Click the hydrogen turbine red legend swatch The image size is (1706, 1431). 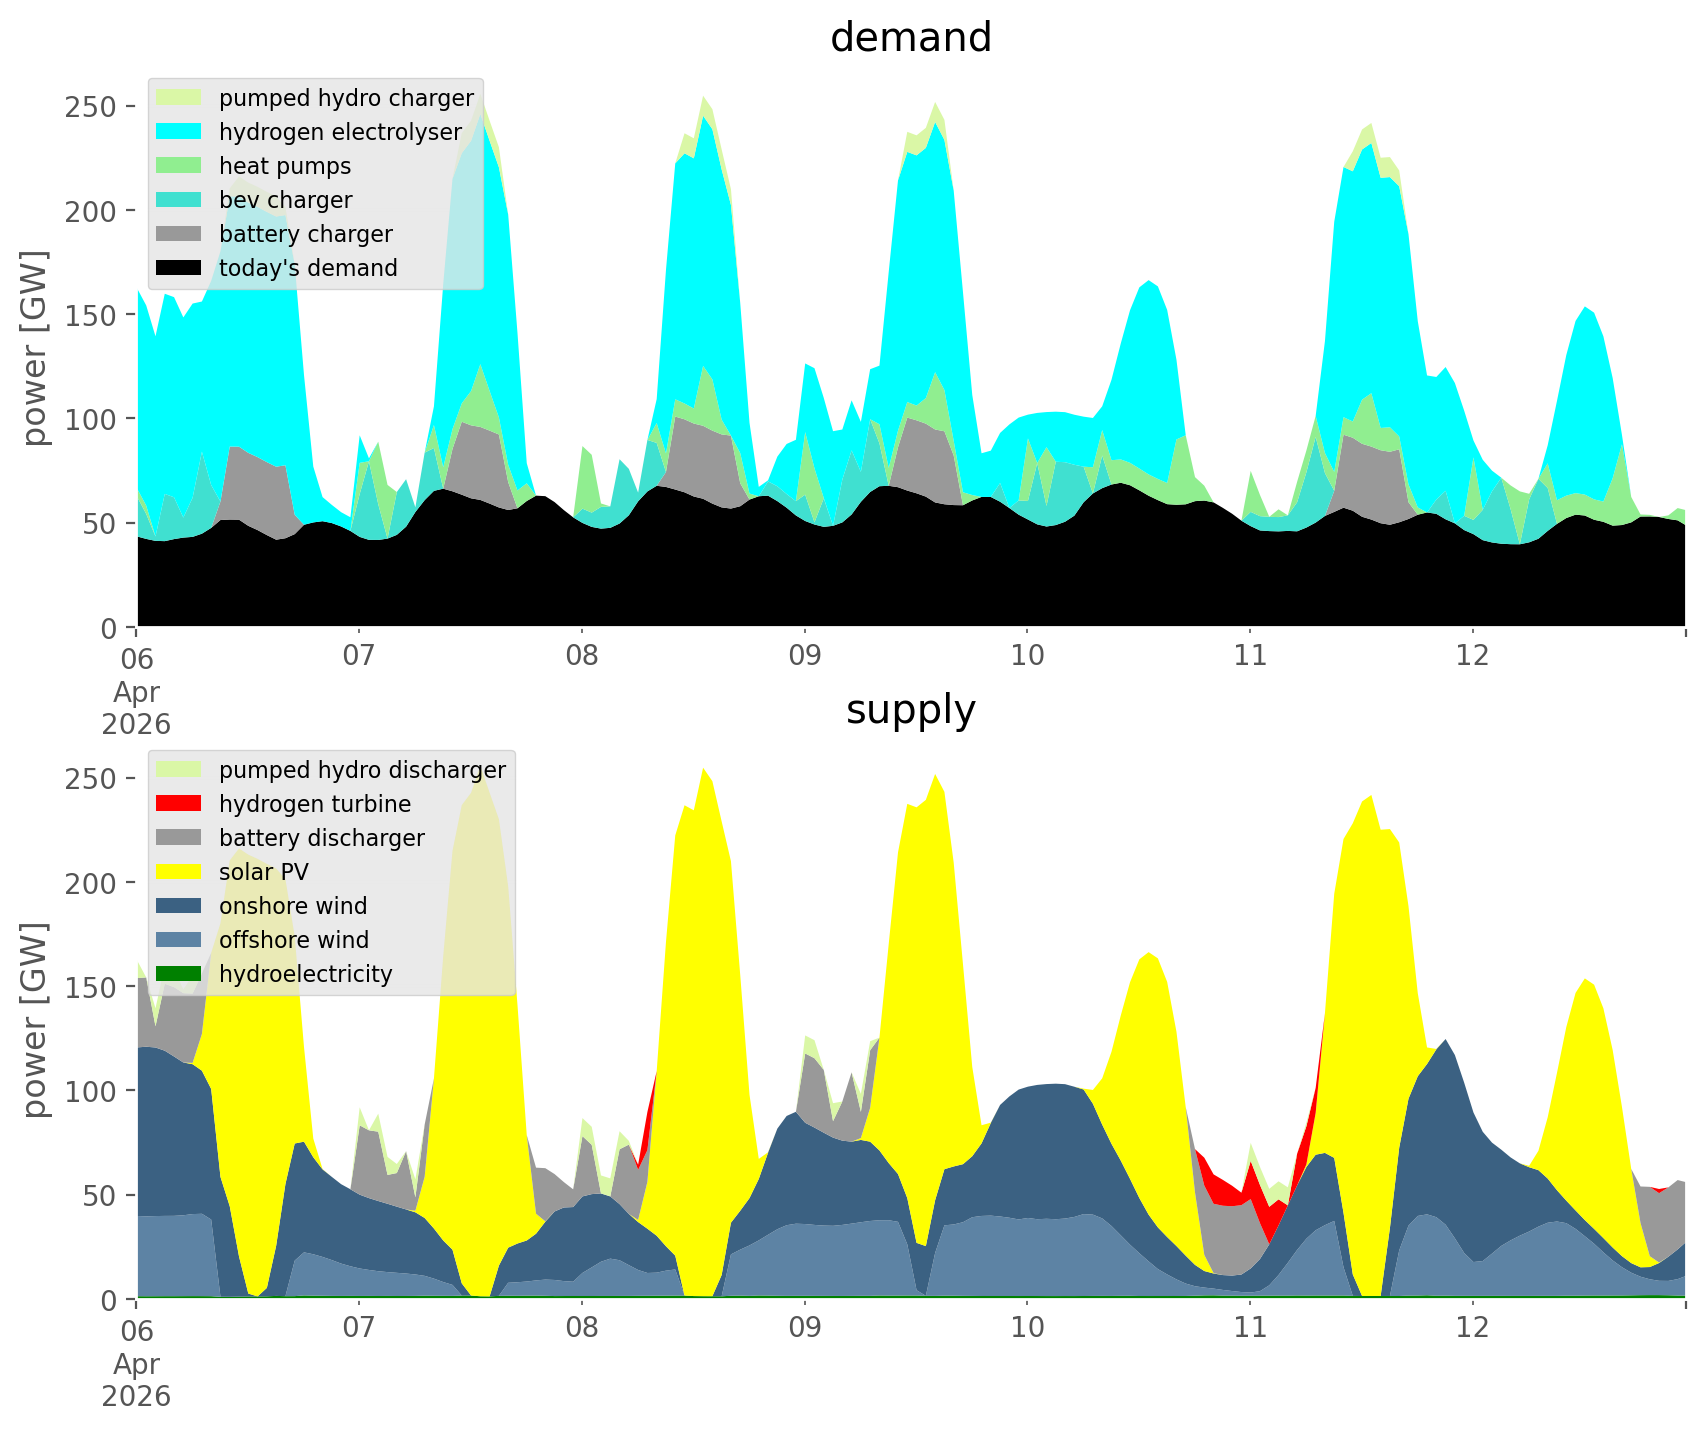click(180, 804)
